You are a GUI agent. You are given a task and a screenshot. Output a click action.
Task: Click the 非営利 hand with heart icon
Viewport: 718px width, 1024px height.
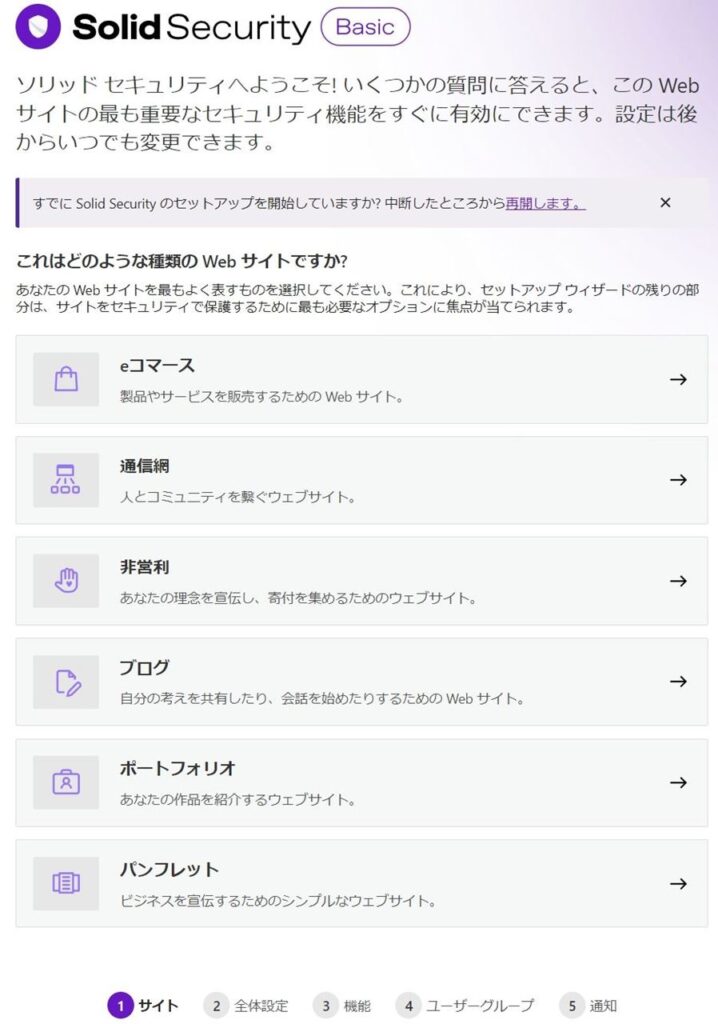pyautogui.click(x=66, y=581)
